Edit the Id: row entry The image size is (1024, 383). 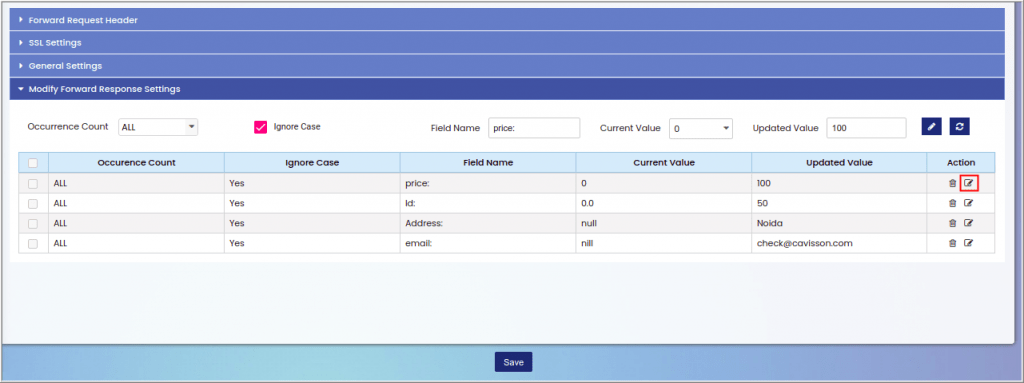click(x=968, y=203)
